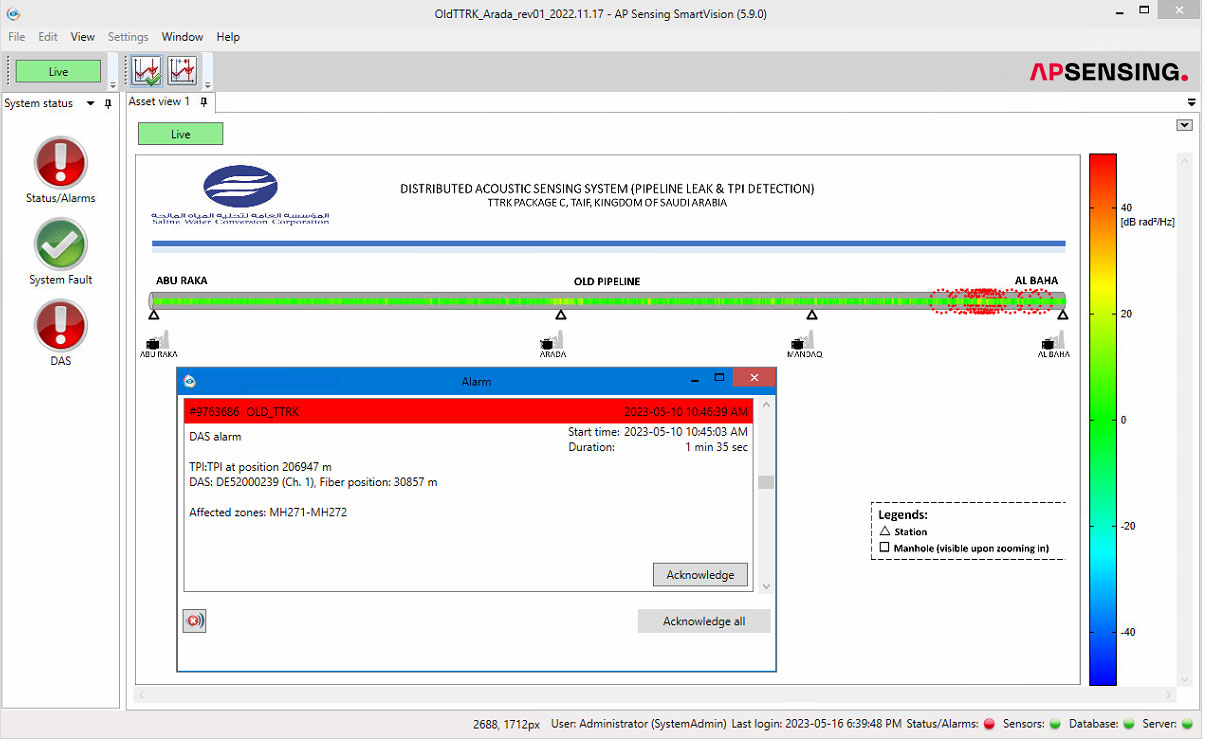Open the View menu

tap(83, 37)
